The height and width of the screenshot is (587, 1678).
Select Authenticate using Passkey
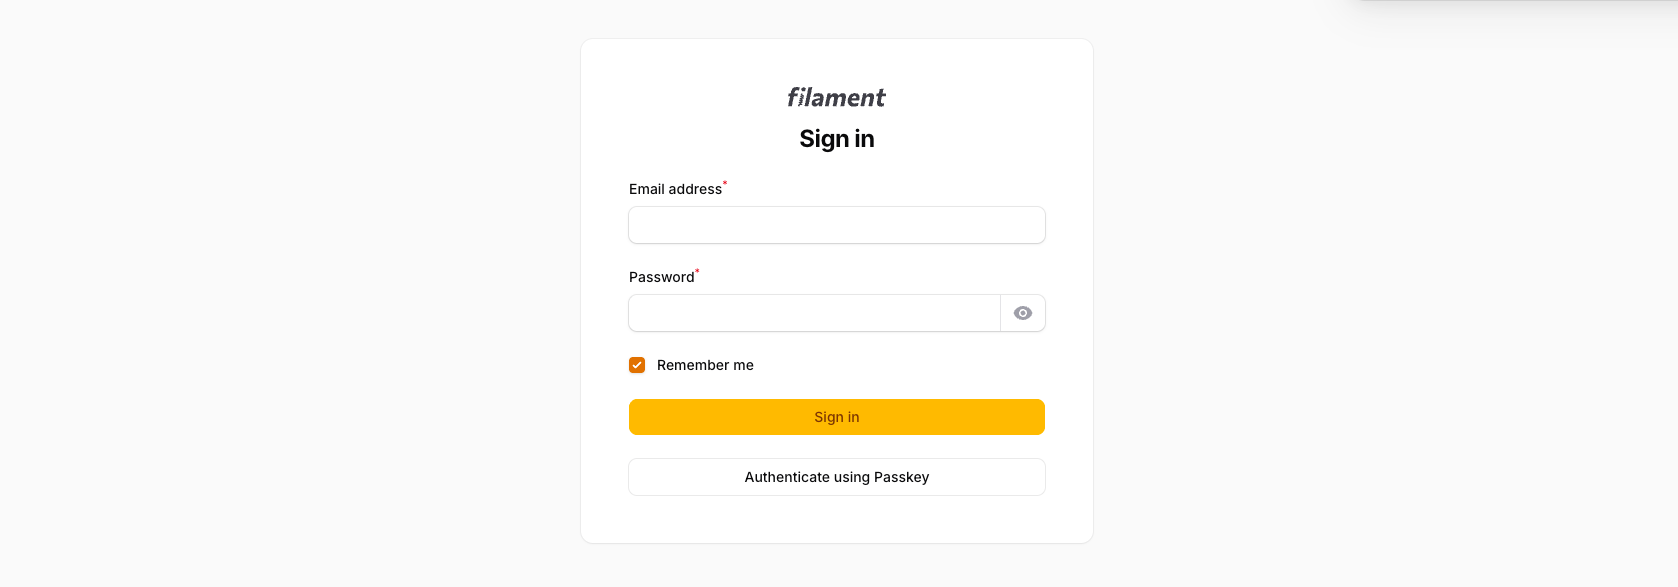click(x=836, y=477)
